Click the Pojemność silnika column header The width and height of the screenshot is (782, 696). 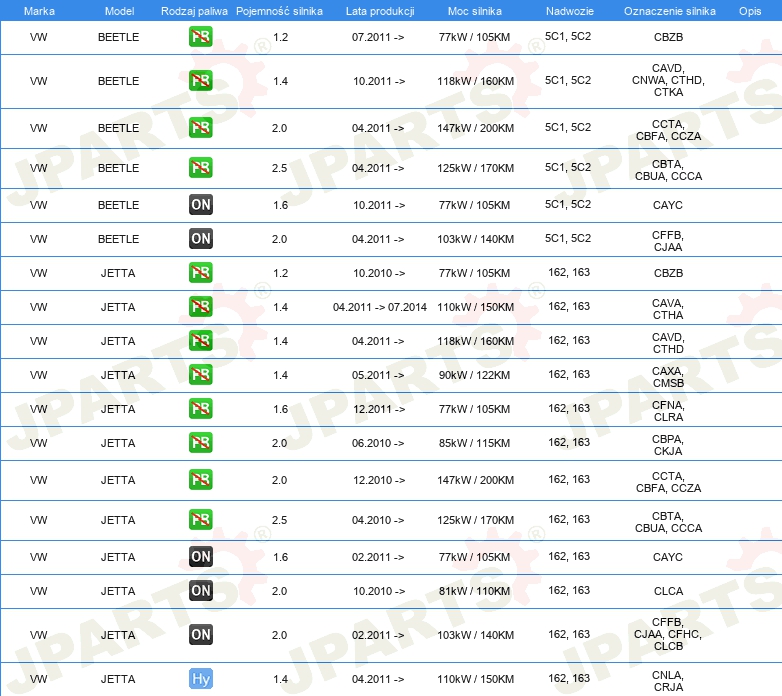[280, 10]
